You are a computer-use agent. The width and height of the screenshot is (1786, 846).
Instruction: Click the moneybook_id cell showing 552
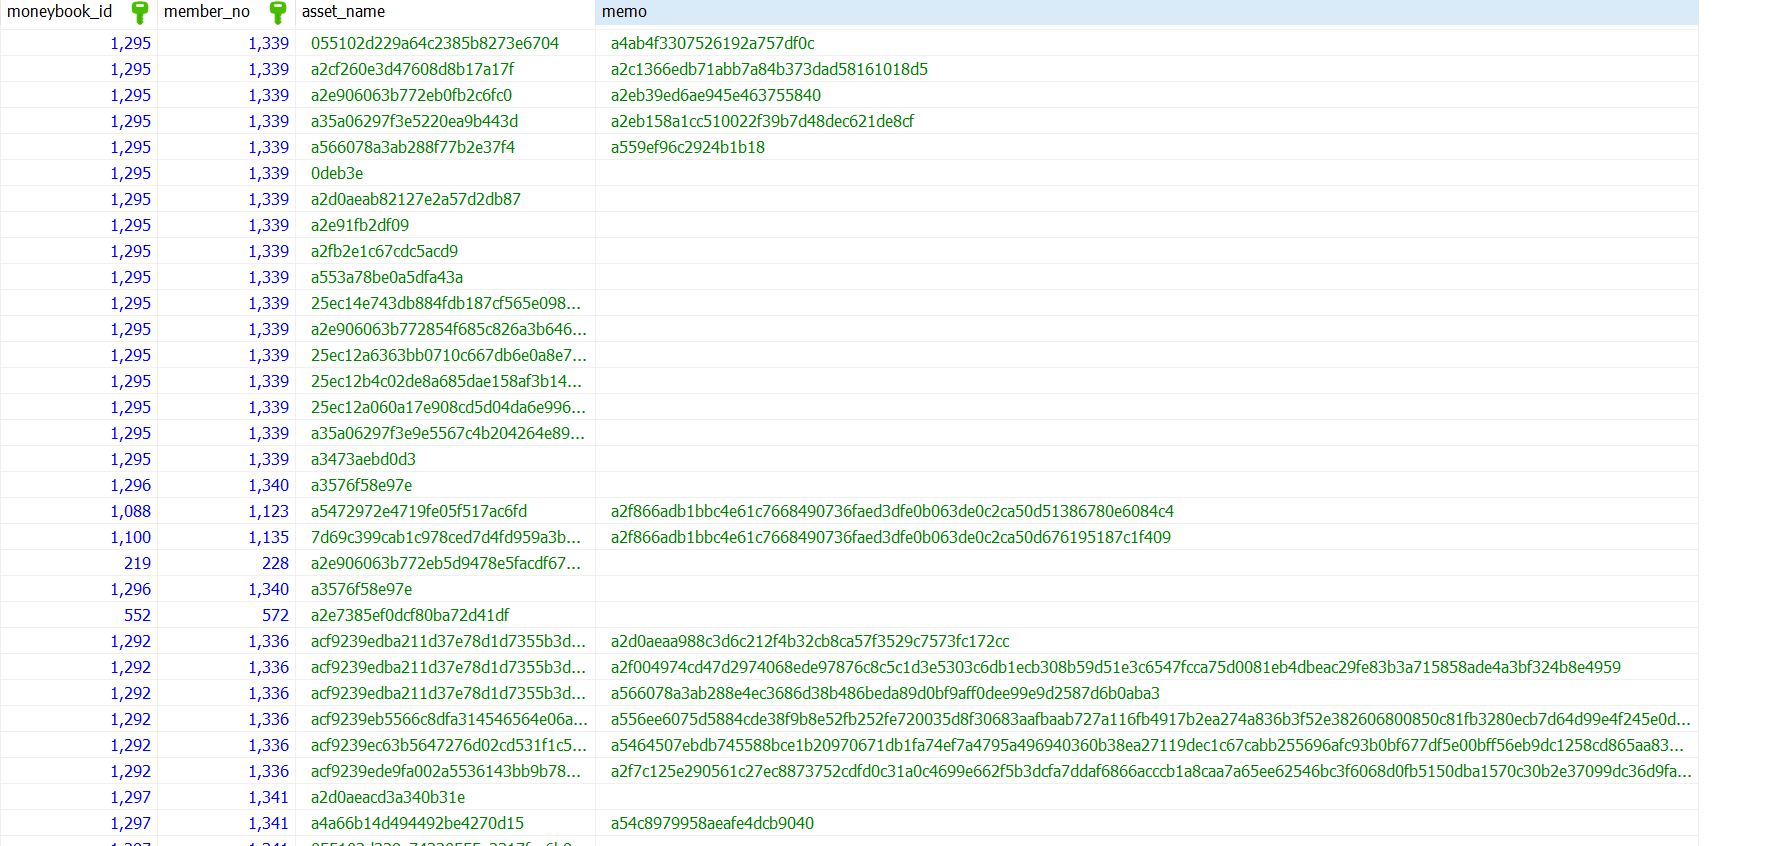(x=137, y=615)
